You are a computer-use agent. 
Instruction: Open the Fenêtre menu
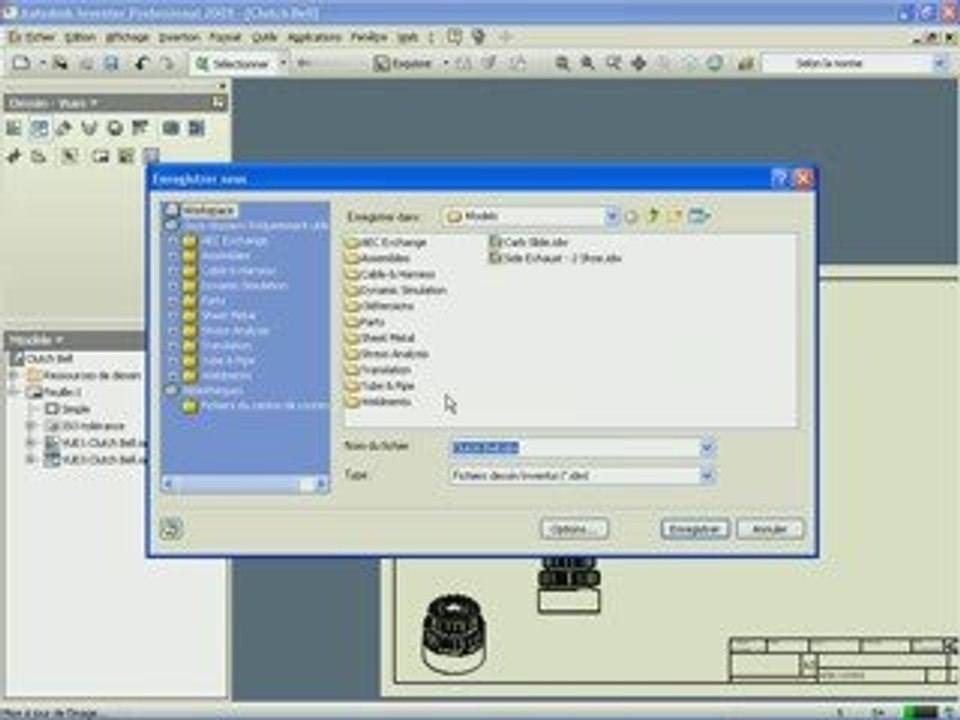click(369, 37)
